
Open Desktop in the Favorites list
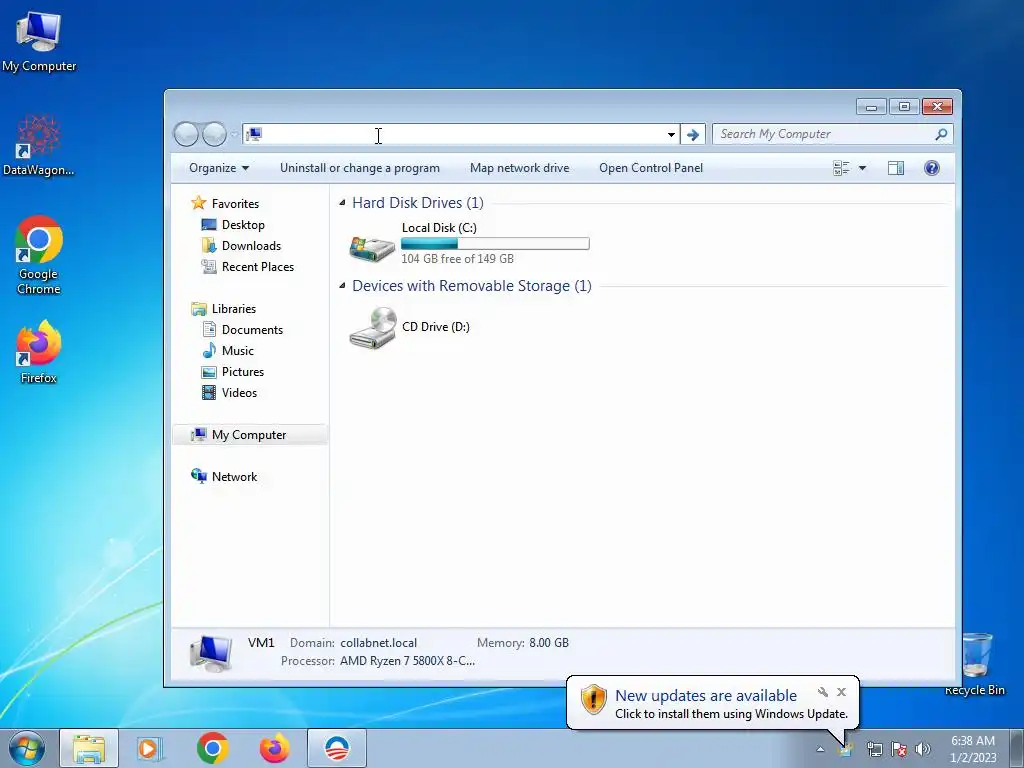click(243, 225)
